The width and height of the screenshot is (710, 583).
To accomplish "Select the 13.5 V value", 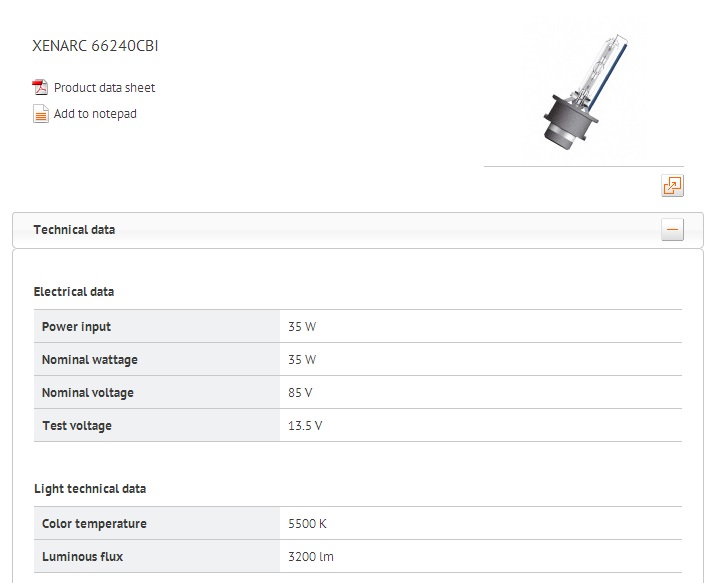I will pyautogui.click(x=305, y=425).
